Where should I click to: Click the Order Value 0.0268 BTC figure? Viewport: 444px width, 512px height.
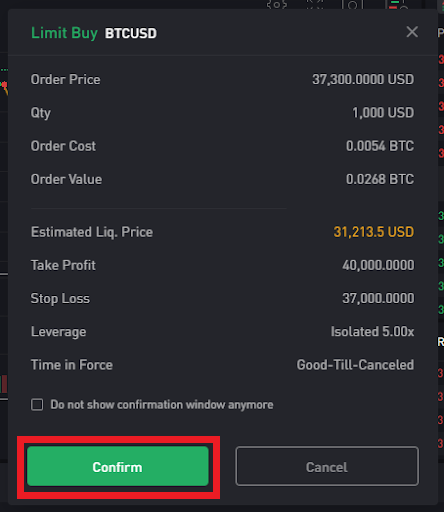380,179
